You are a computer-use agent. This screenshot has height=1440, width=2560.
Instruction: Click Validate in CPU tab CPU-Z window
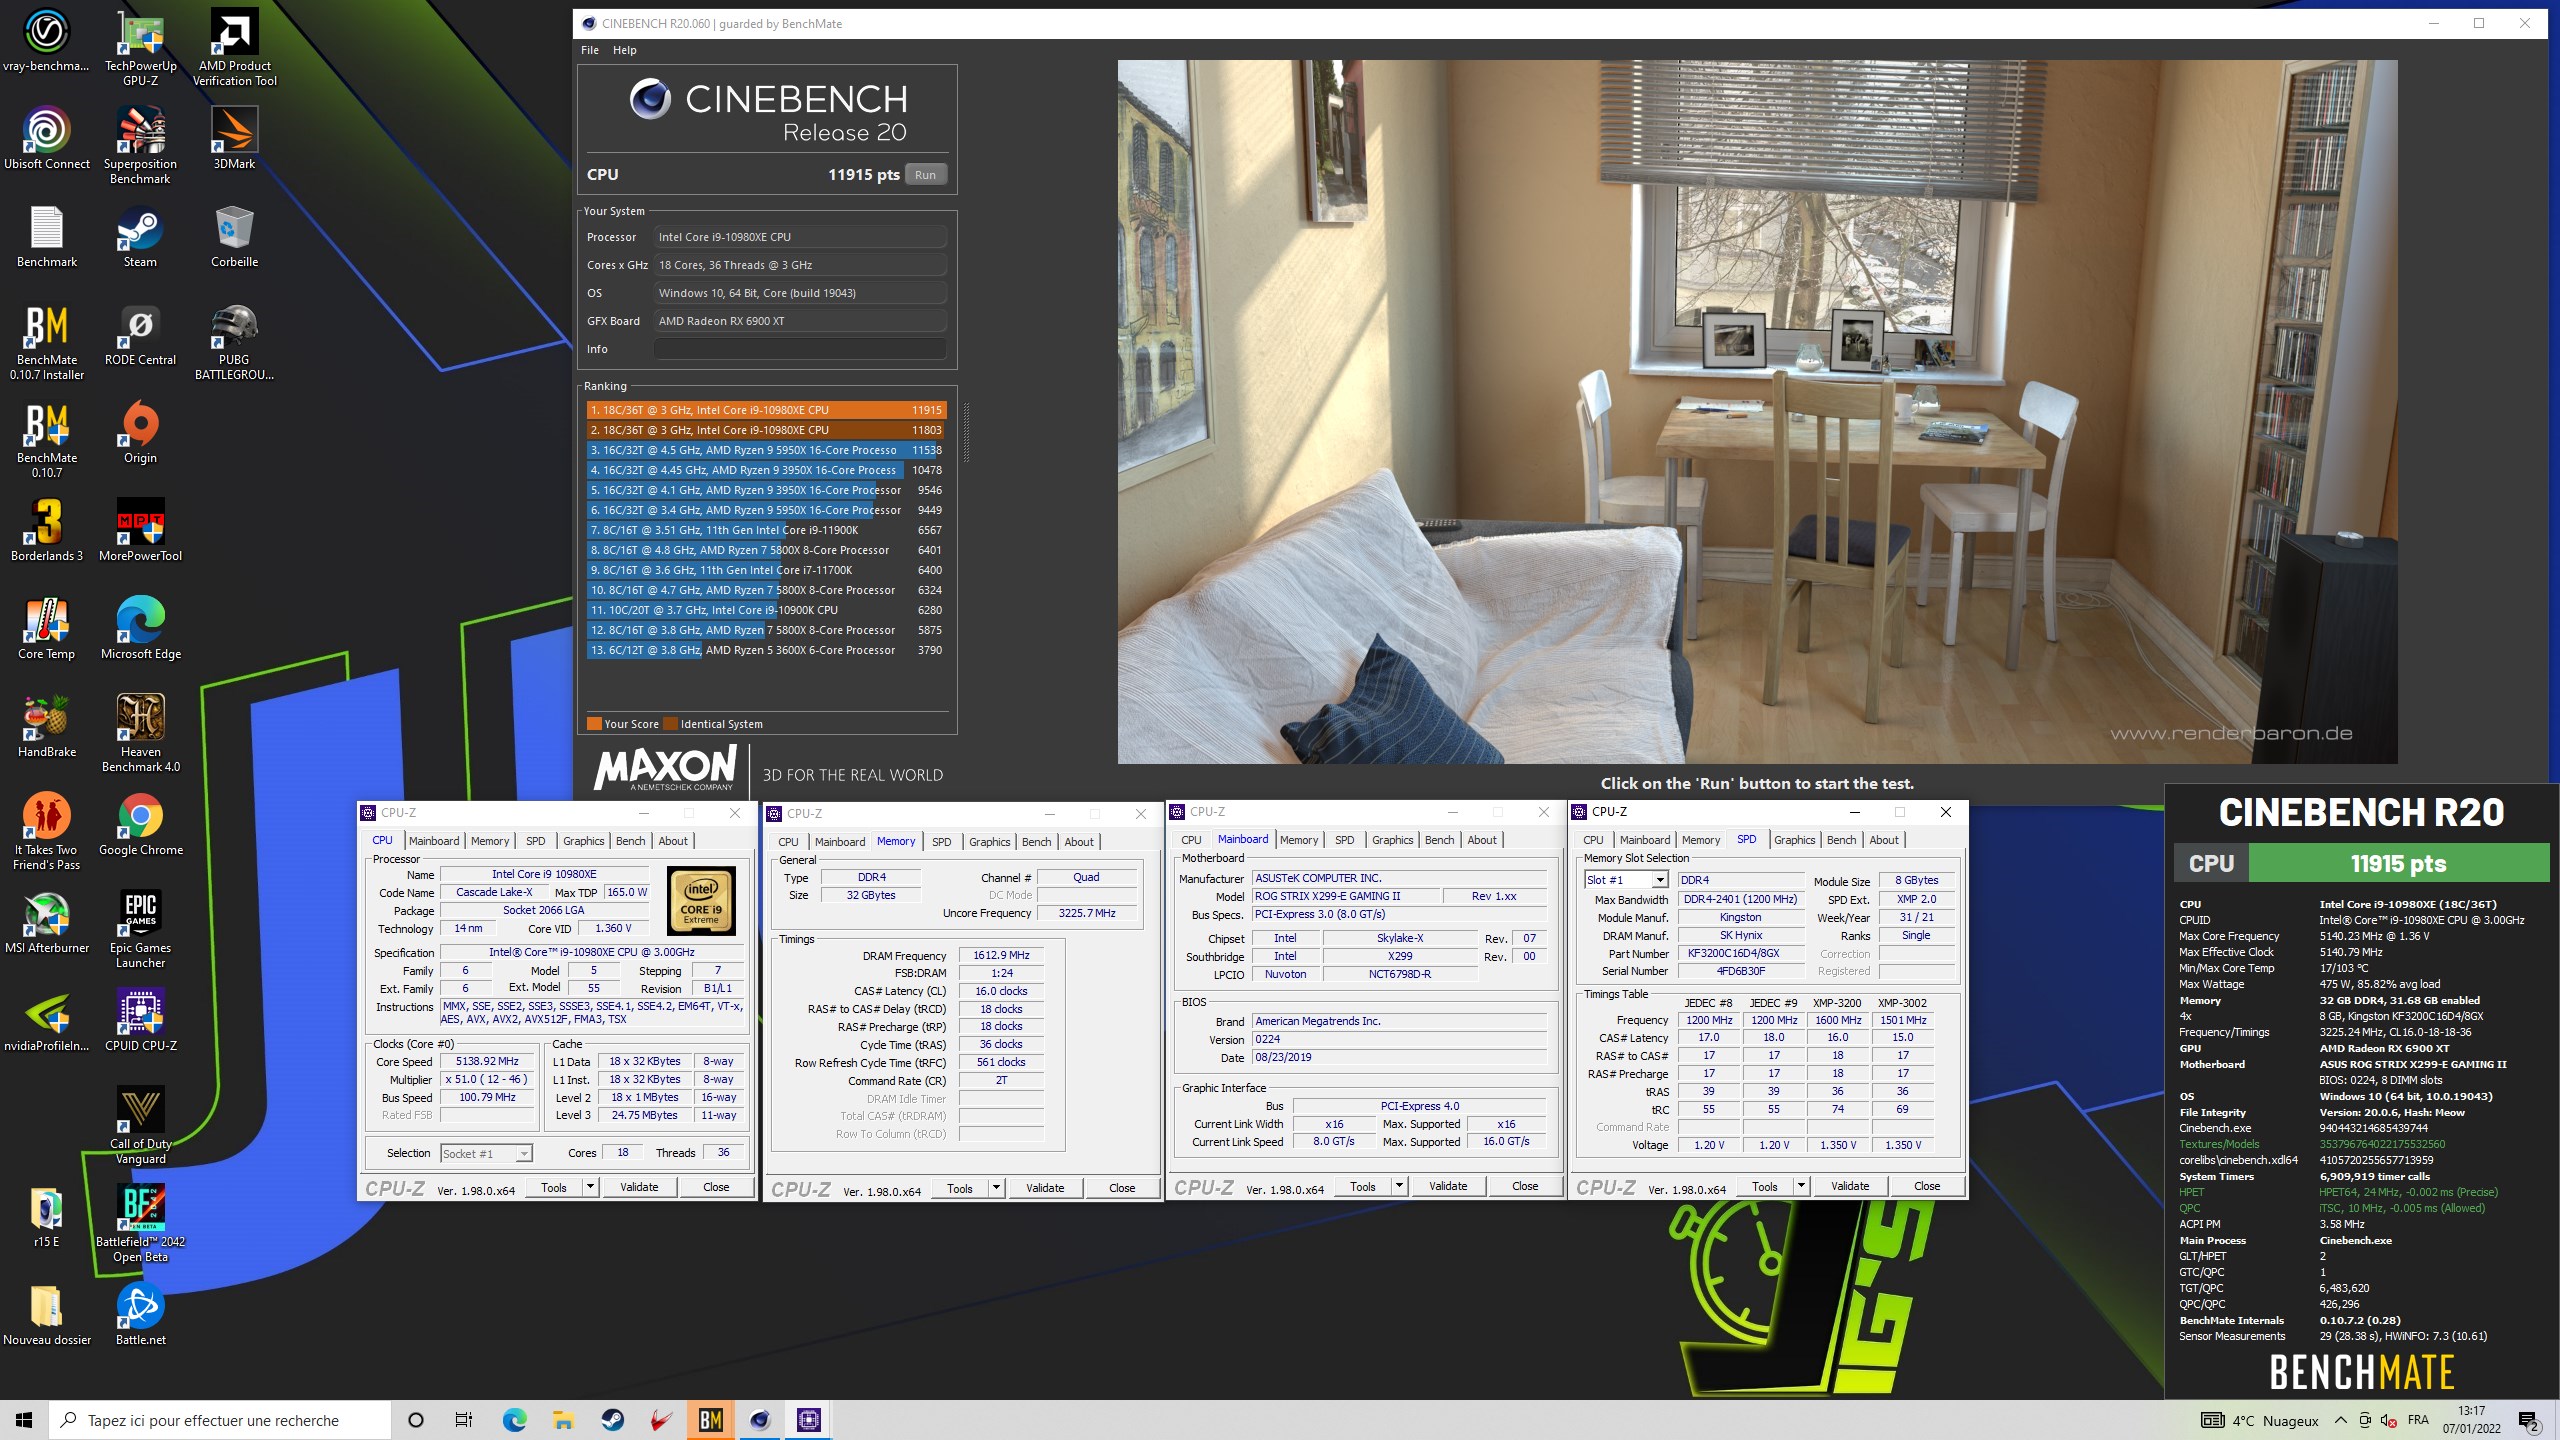point(639,1187)
